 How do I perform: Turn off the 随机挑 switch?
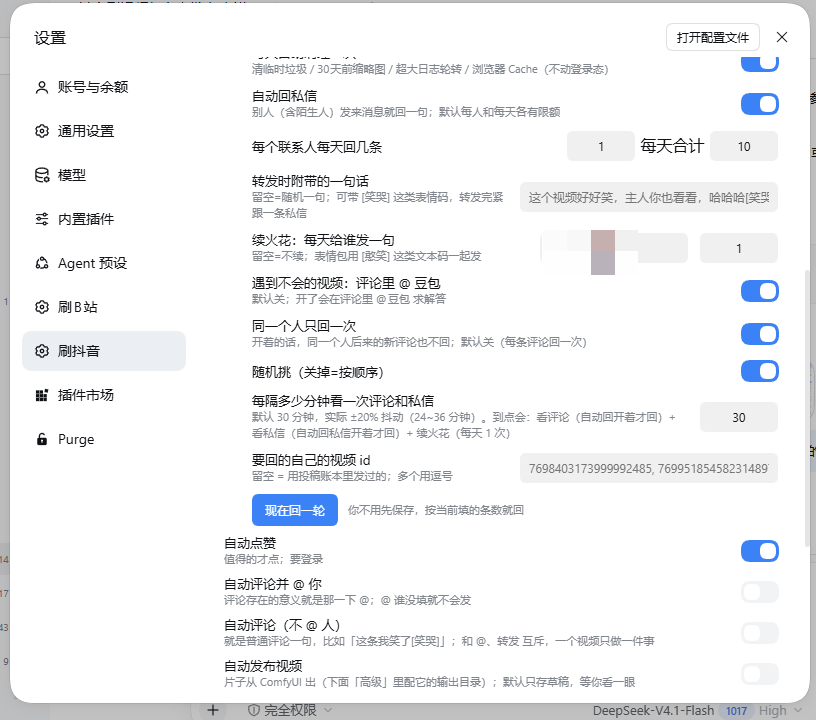tap(760, 371)
